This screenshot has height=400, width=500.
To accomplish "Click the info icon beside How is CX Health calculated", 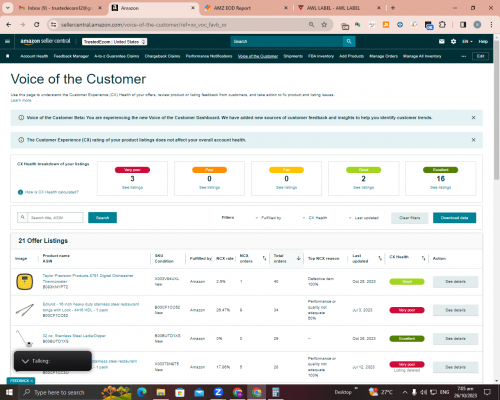I will [x=20, y=192].
